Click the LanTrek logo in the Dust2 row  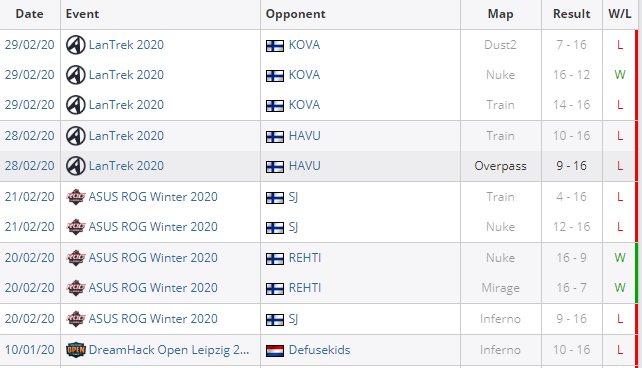click(x=76, y=45)
